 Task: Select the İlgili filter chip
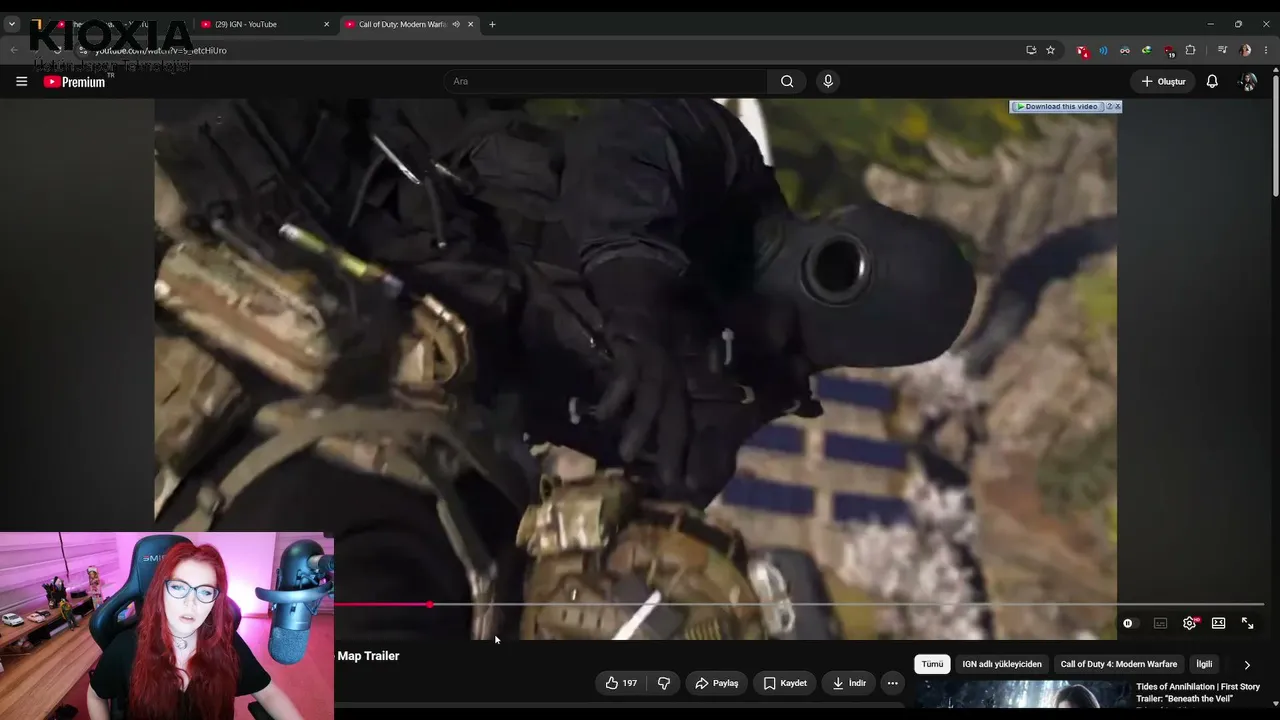click(x=1204, y=664)
